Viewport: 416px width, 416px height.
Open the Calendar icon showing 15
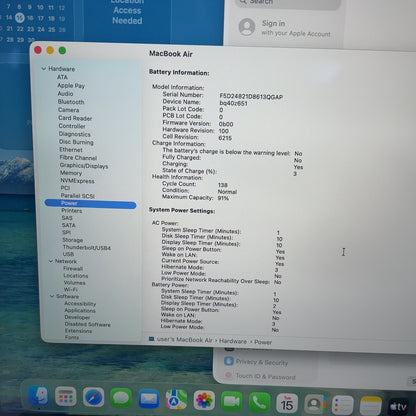(x=287, y=403)
